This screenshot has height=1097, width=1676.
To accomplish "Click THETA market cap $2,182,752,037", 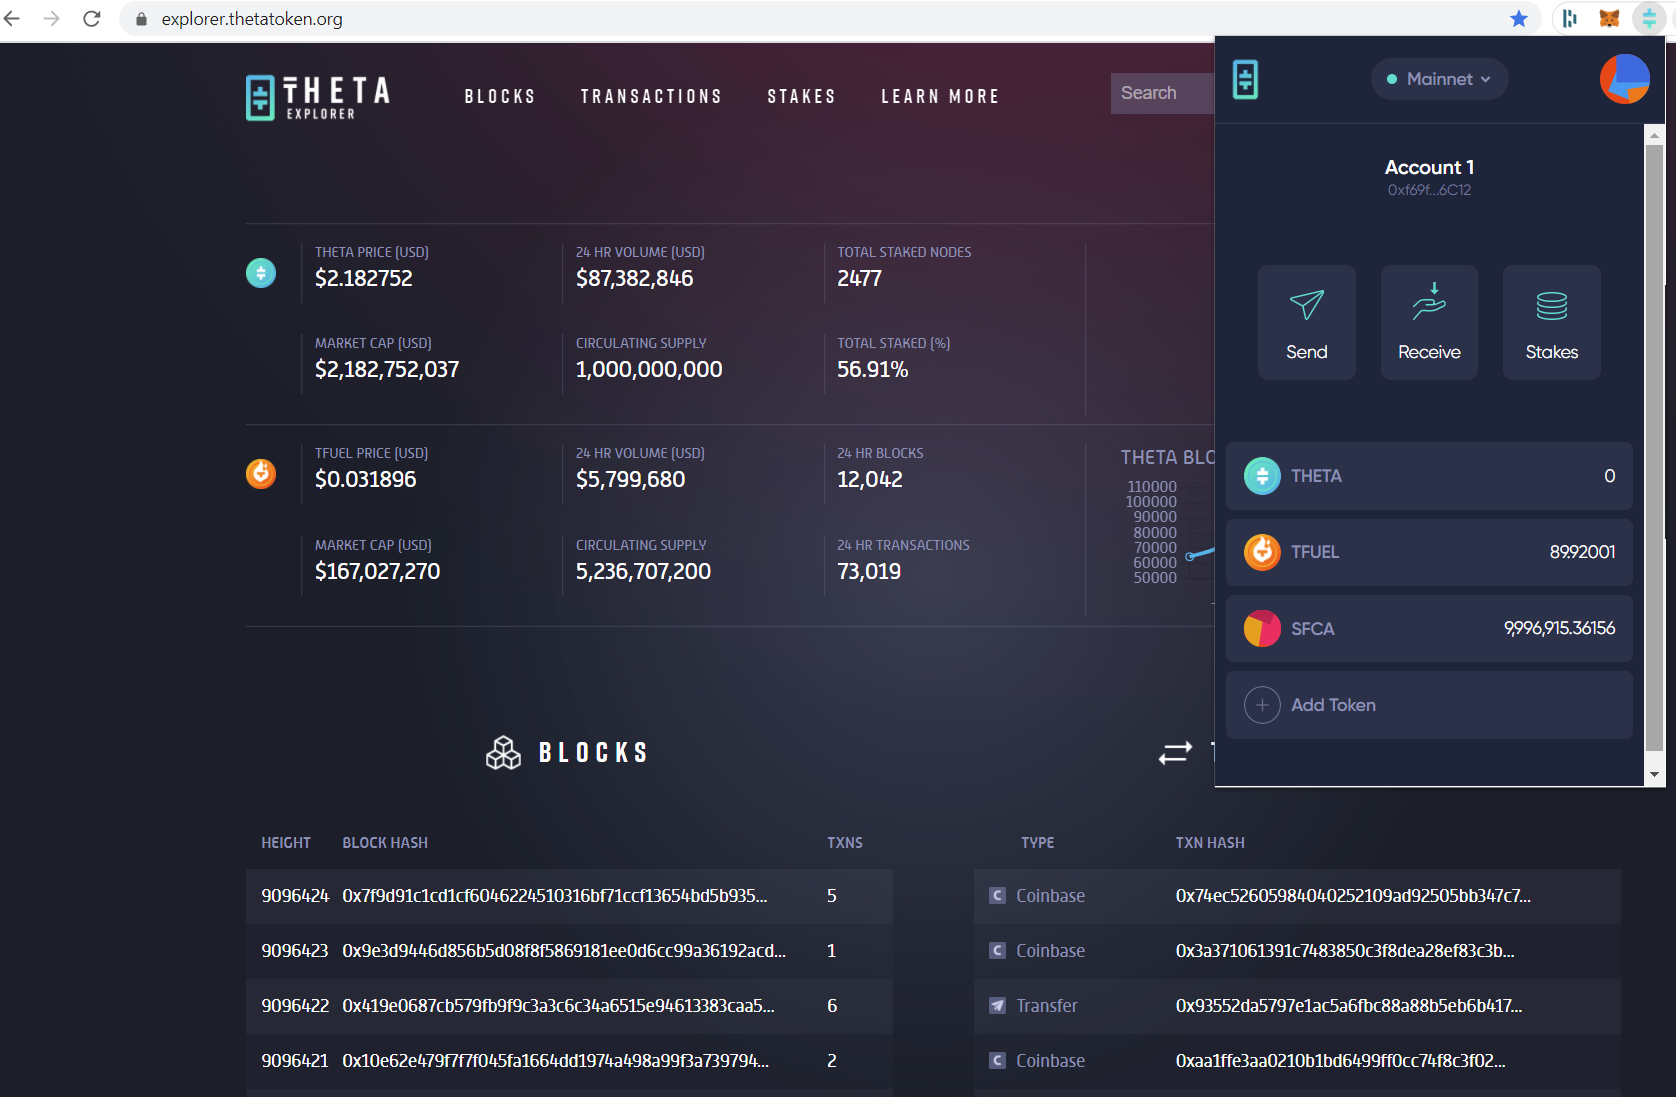I will (x=387, y=369).
